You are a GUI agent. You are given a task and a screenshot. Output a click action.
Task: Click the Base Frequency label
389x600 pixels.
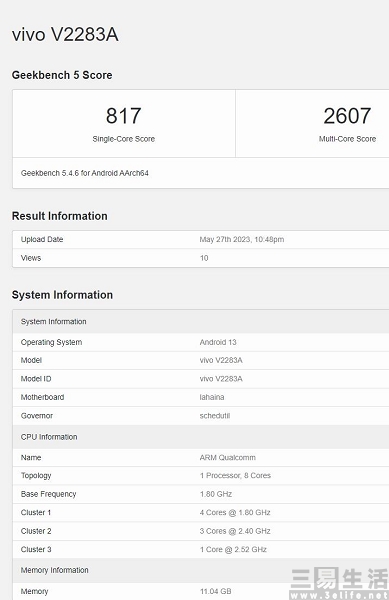pos(49,494)
